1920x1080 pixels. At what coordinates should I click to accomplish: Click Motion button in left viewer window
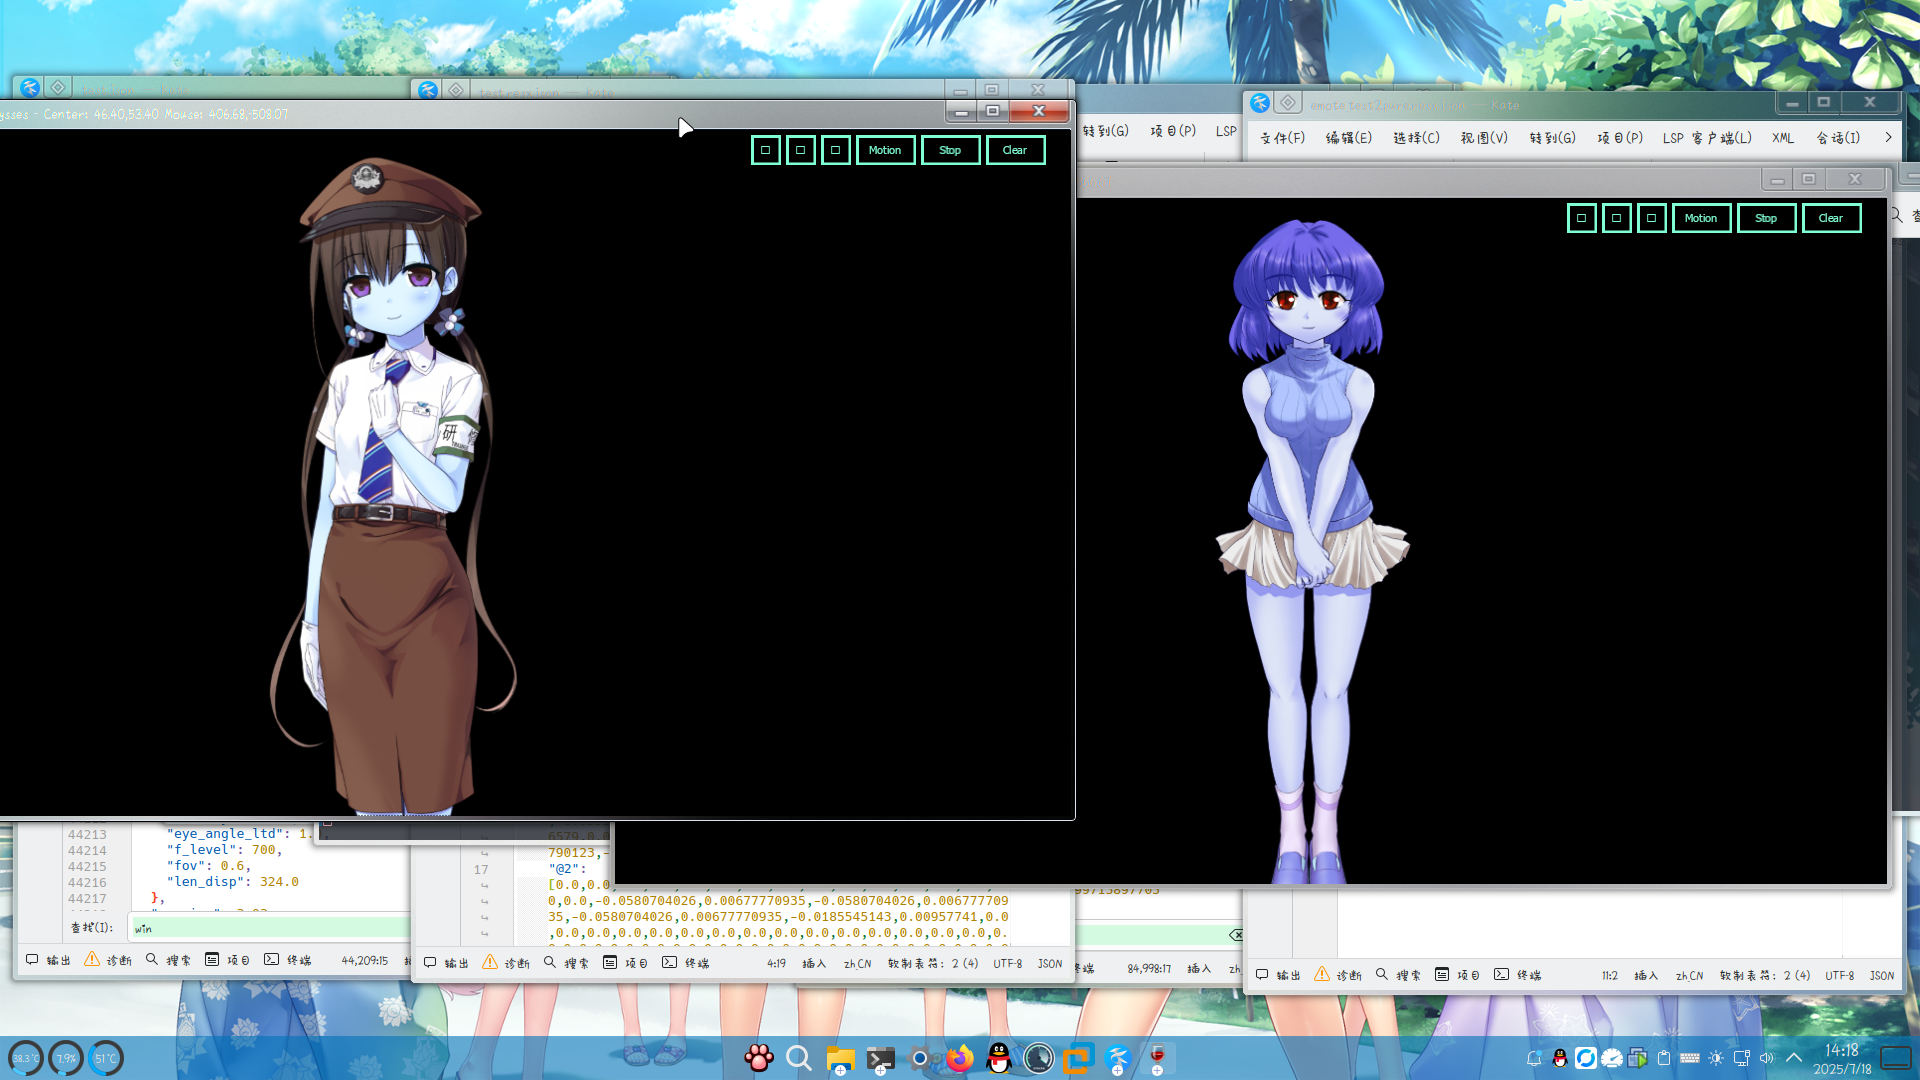pyautogui.click(x=885, y=150)
